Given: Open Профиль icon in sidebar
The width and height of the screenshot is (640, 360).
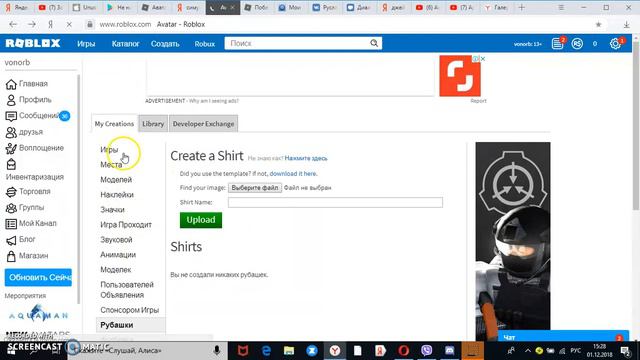Looking at the screenshot, I should (11, 100).
